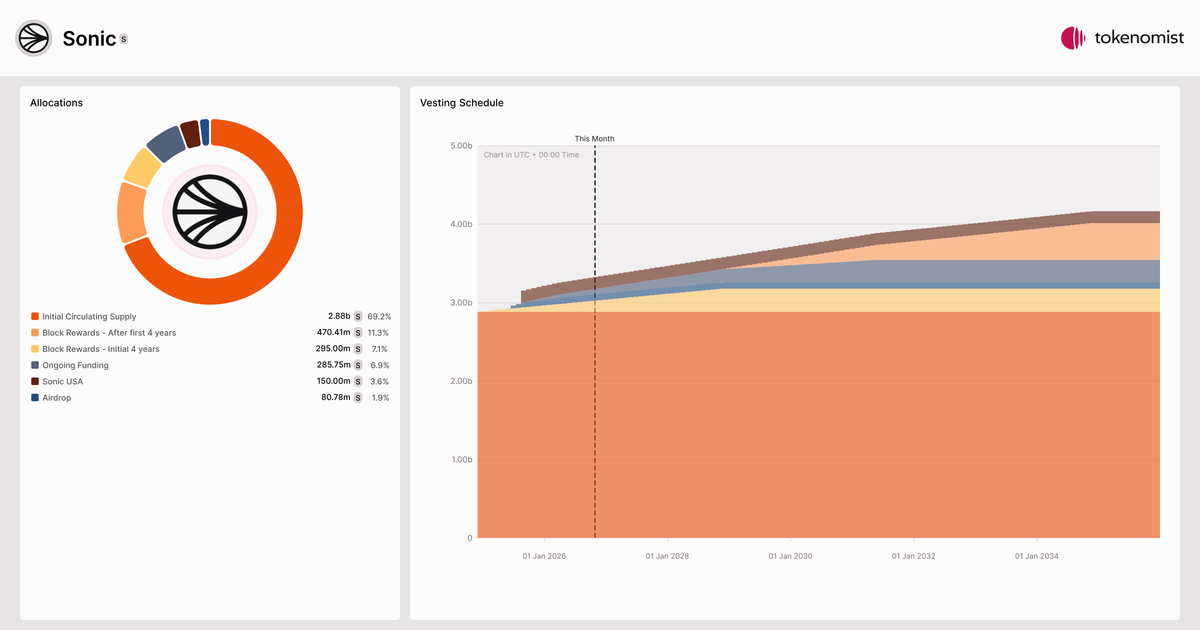Select the Initial Circulating Supply color swatch
The width and height of the screenshot is (1200, 630).
(35, 316)
